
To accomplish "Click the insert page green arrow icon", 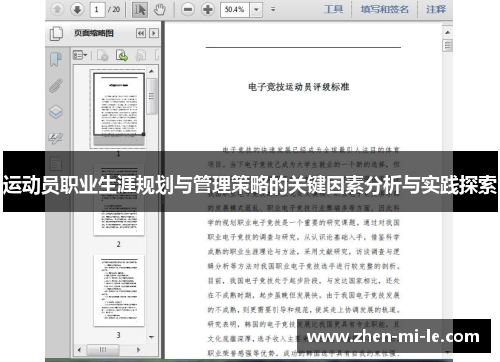I will click(x=122, y=55).
